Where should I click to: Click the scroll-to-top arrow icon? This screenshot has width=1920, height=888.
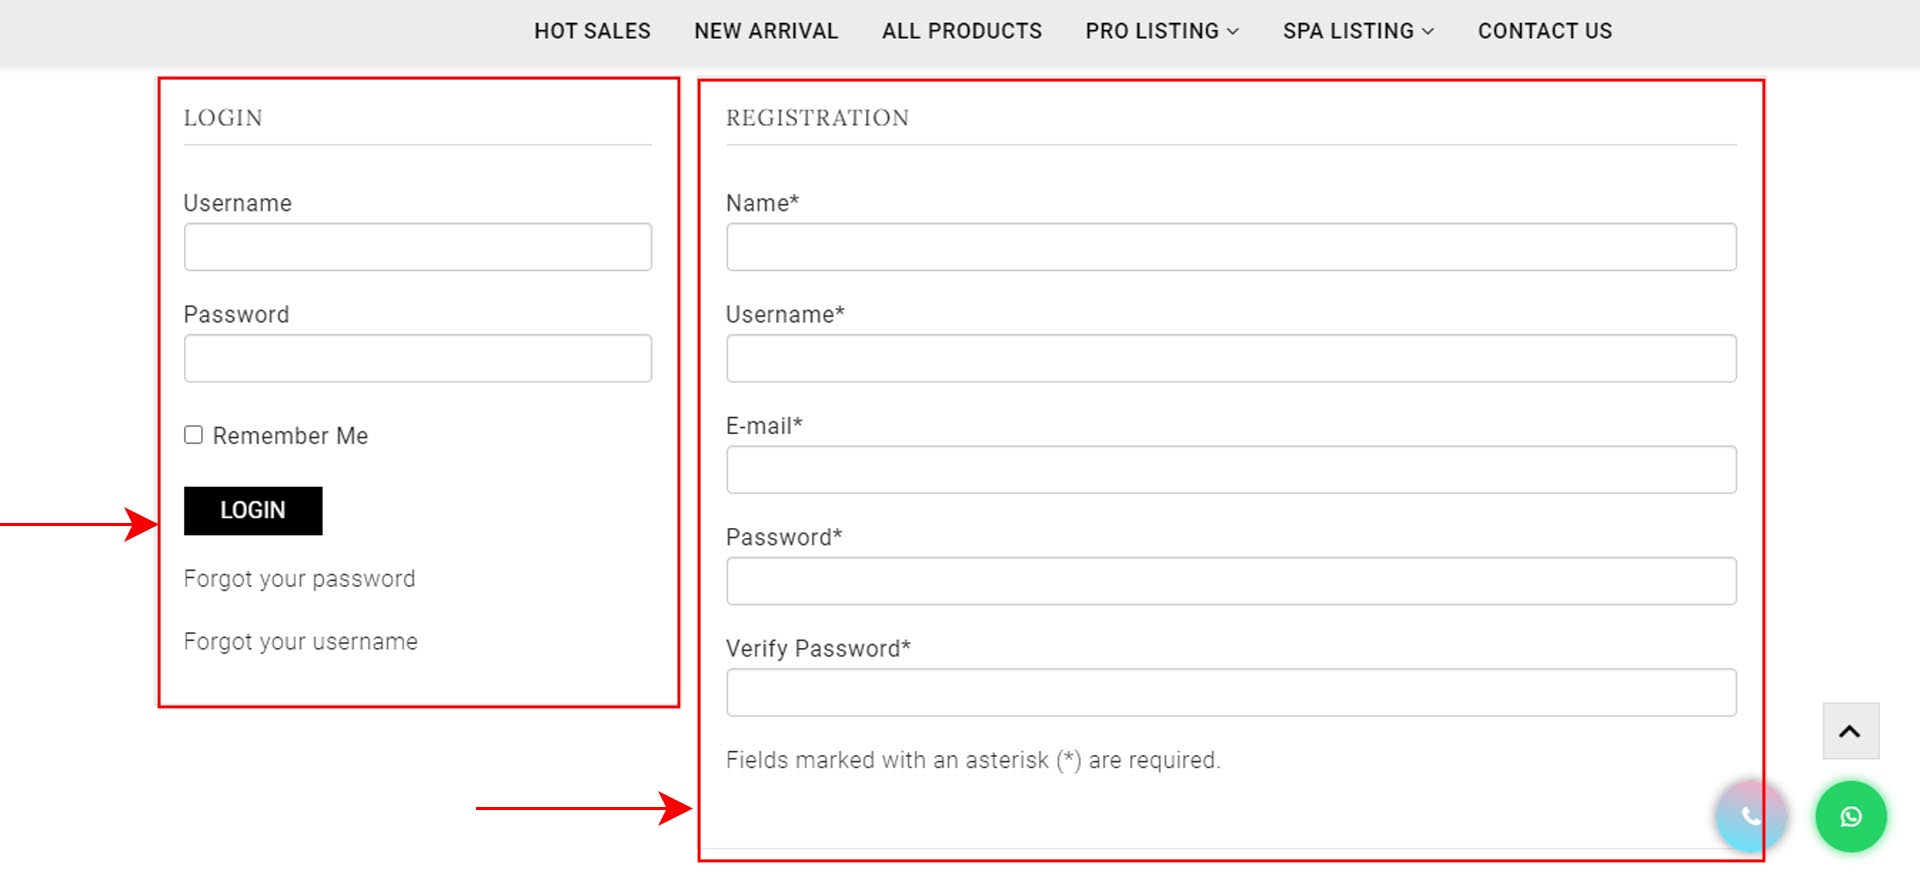coord(1850,732)
